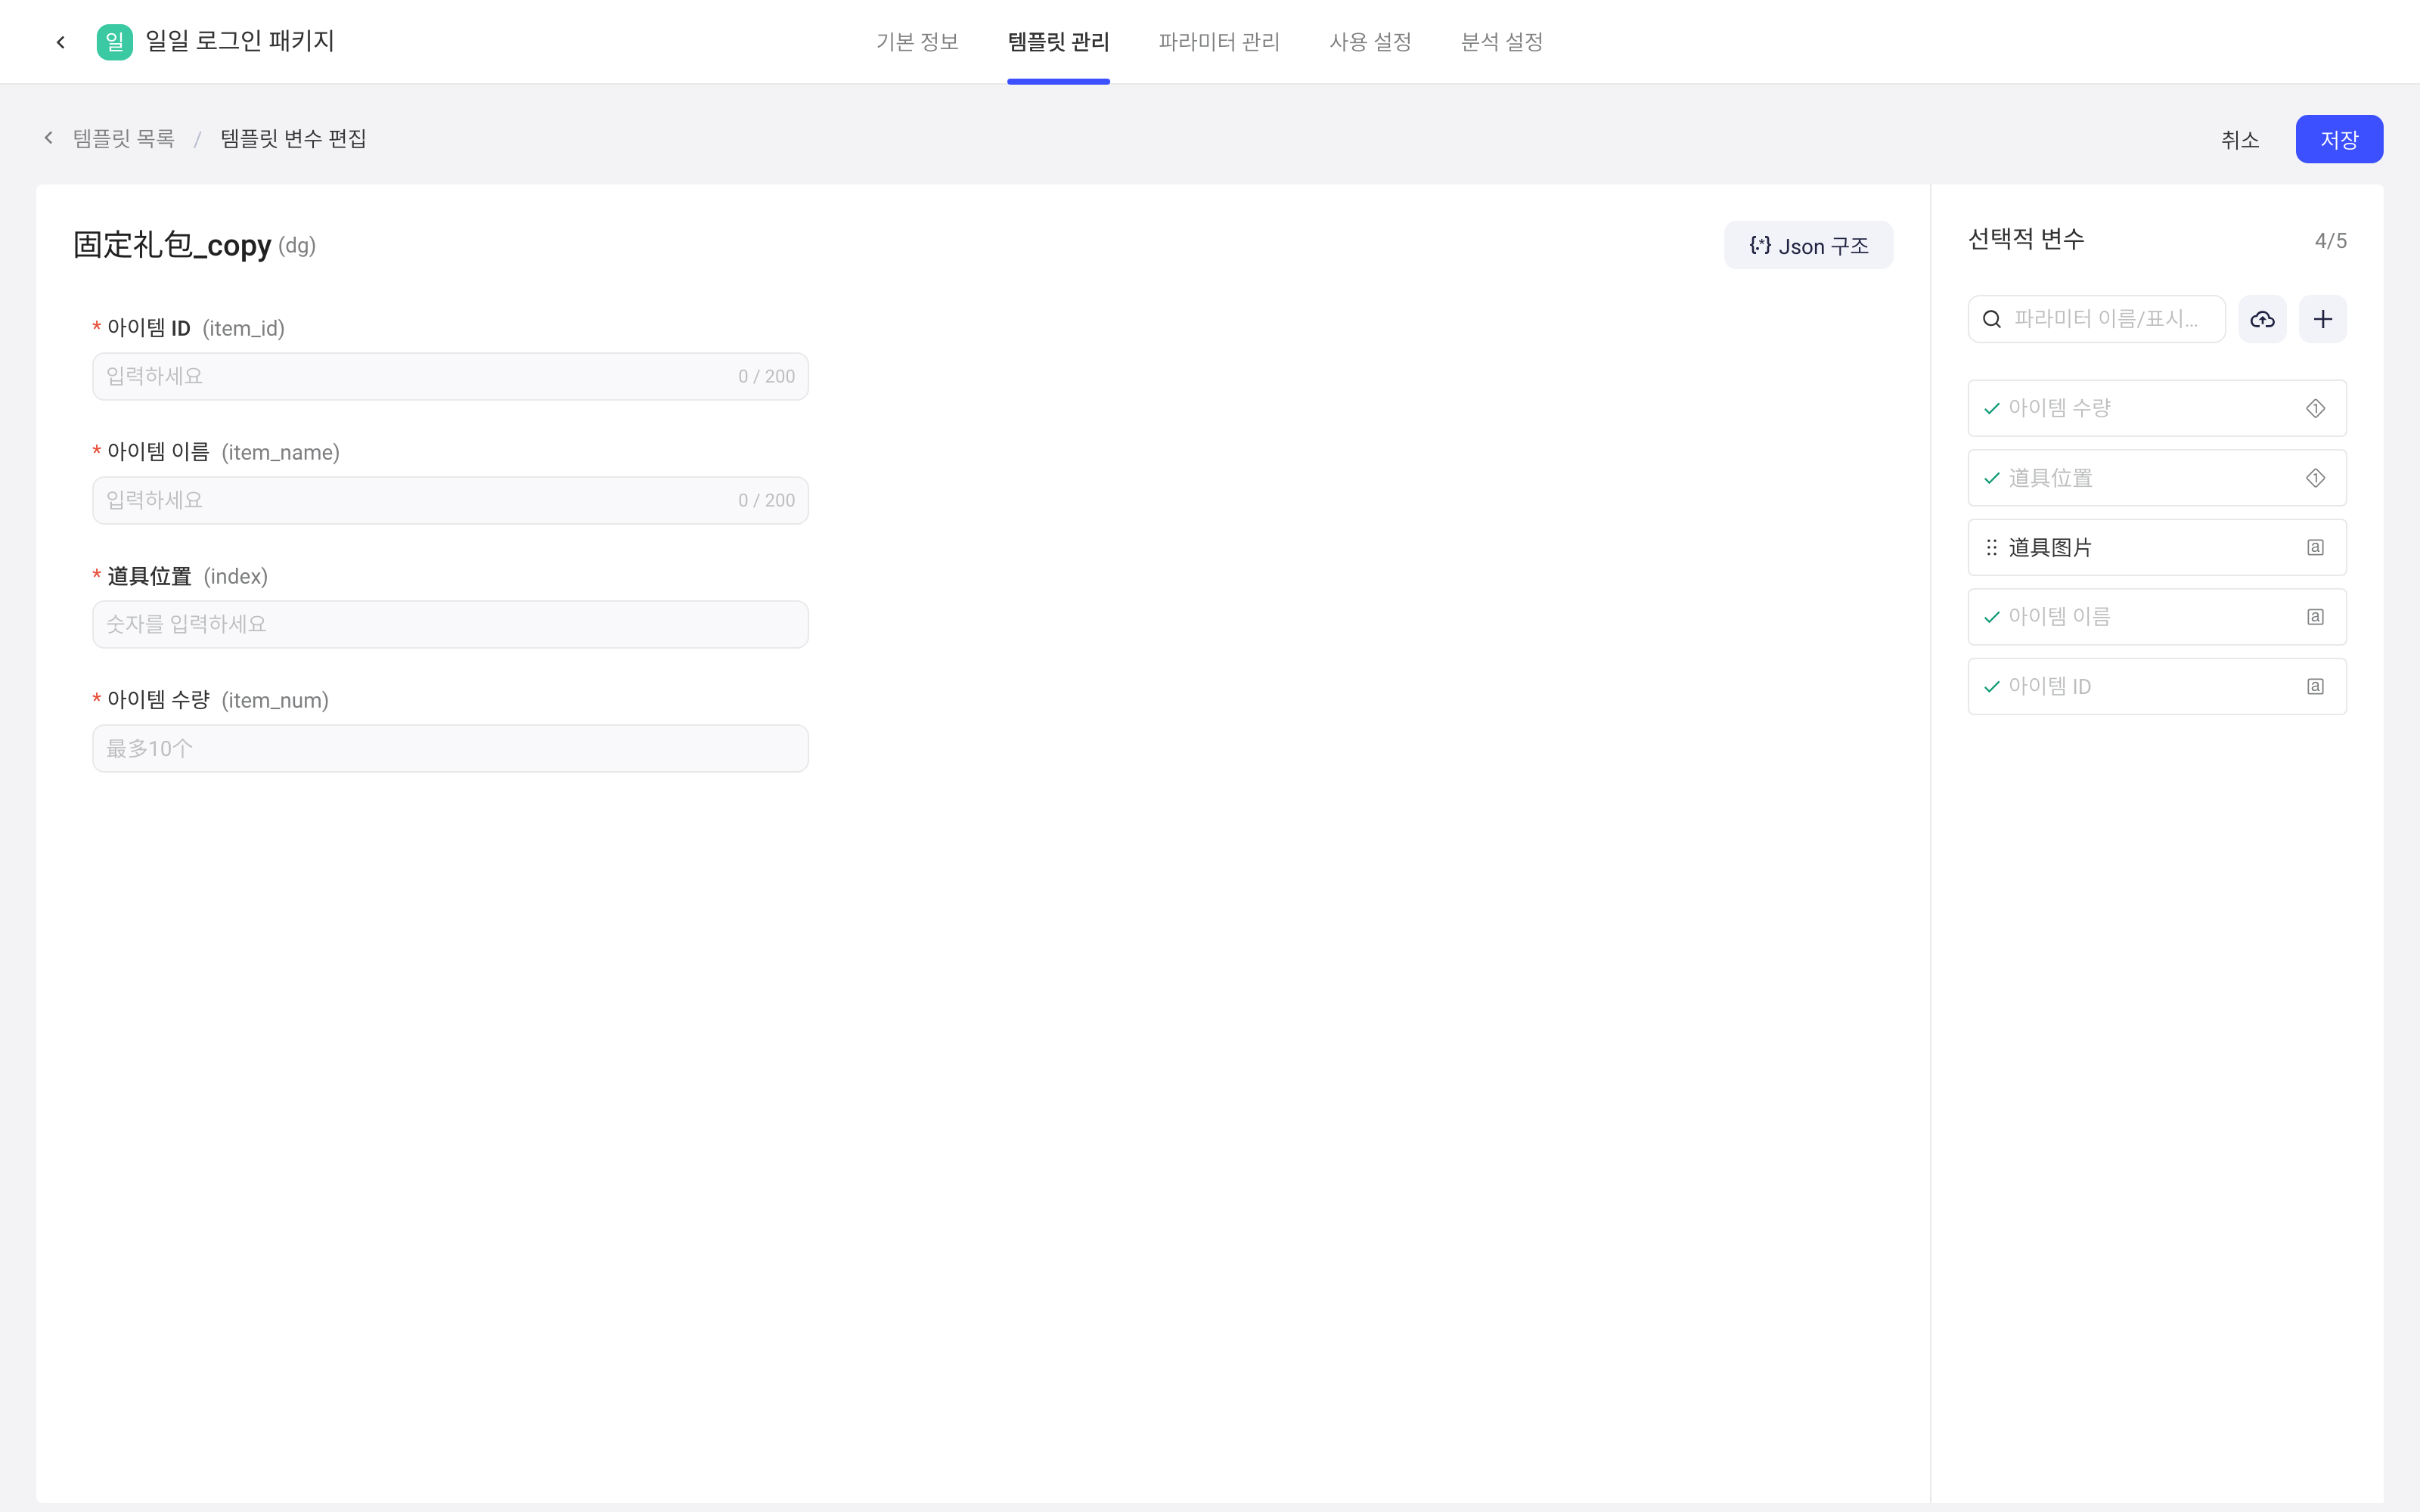This screenshot has height=1512, width=2420.
Task: Follow the 템플릿 목록 breadcrumb link
Action: pyautogui.click(x=124, y=138)
